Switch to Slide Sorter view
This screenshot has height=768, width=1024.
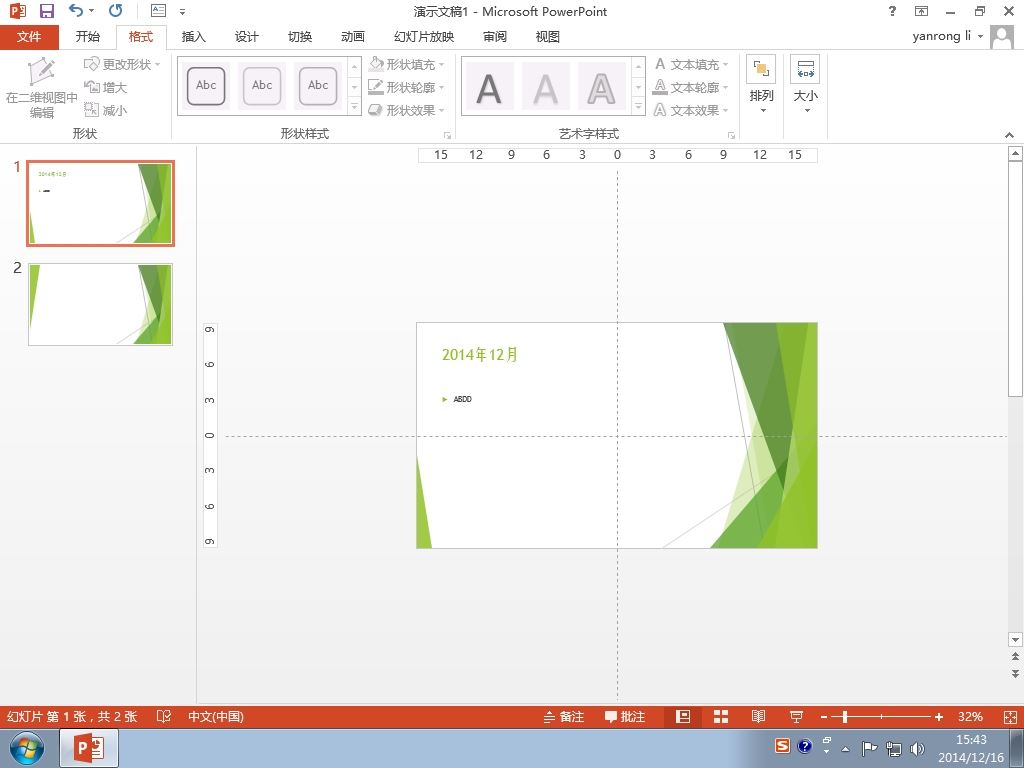click(721, 716)
